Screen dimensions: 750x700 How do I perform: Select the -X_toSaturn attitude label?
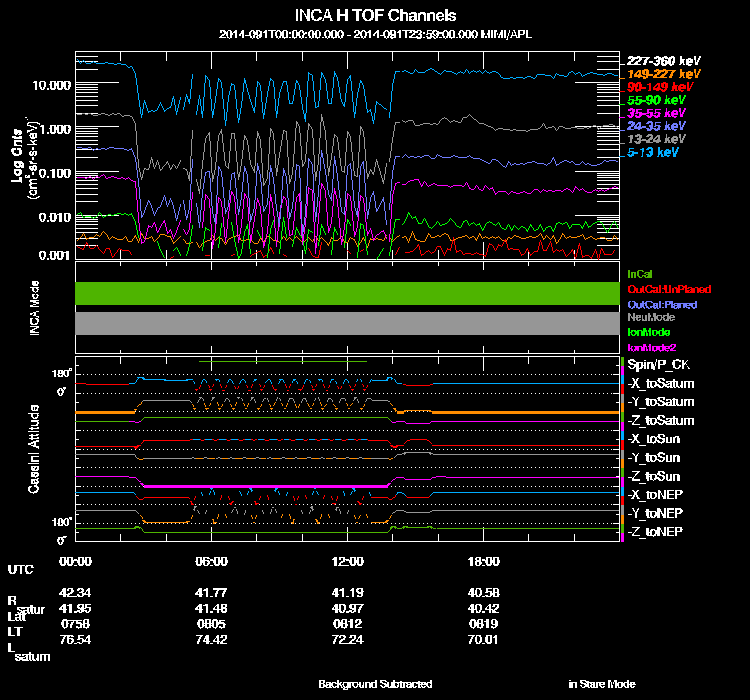click(660, 384)
